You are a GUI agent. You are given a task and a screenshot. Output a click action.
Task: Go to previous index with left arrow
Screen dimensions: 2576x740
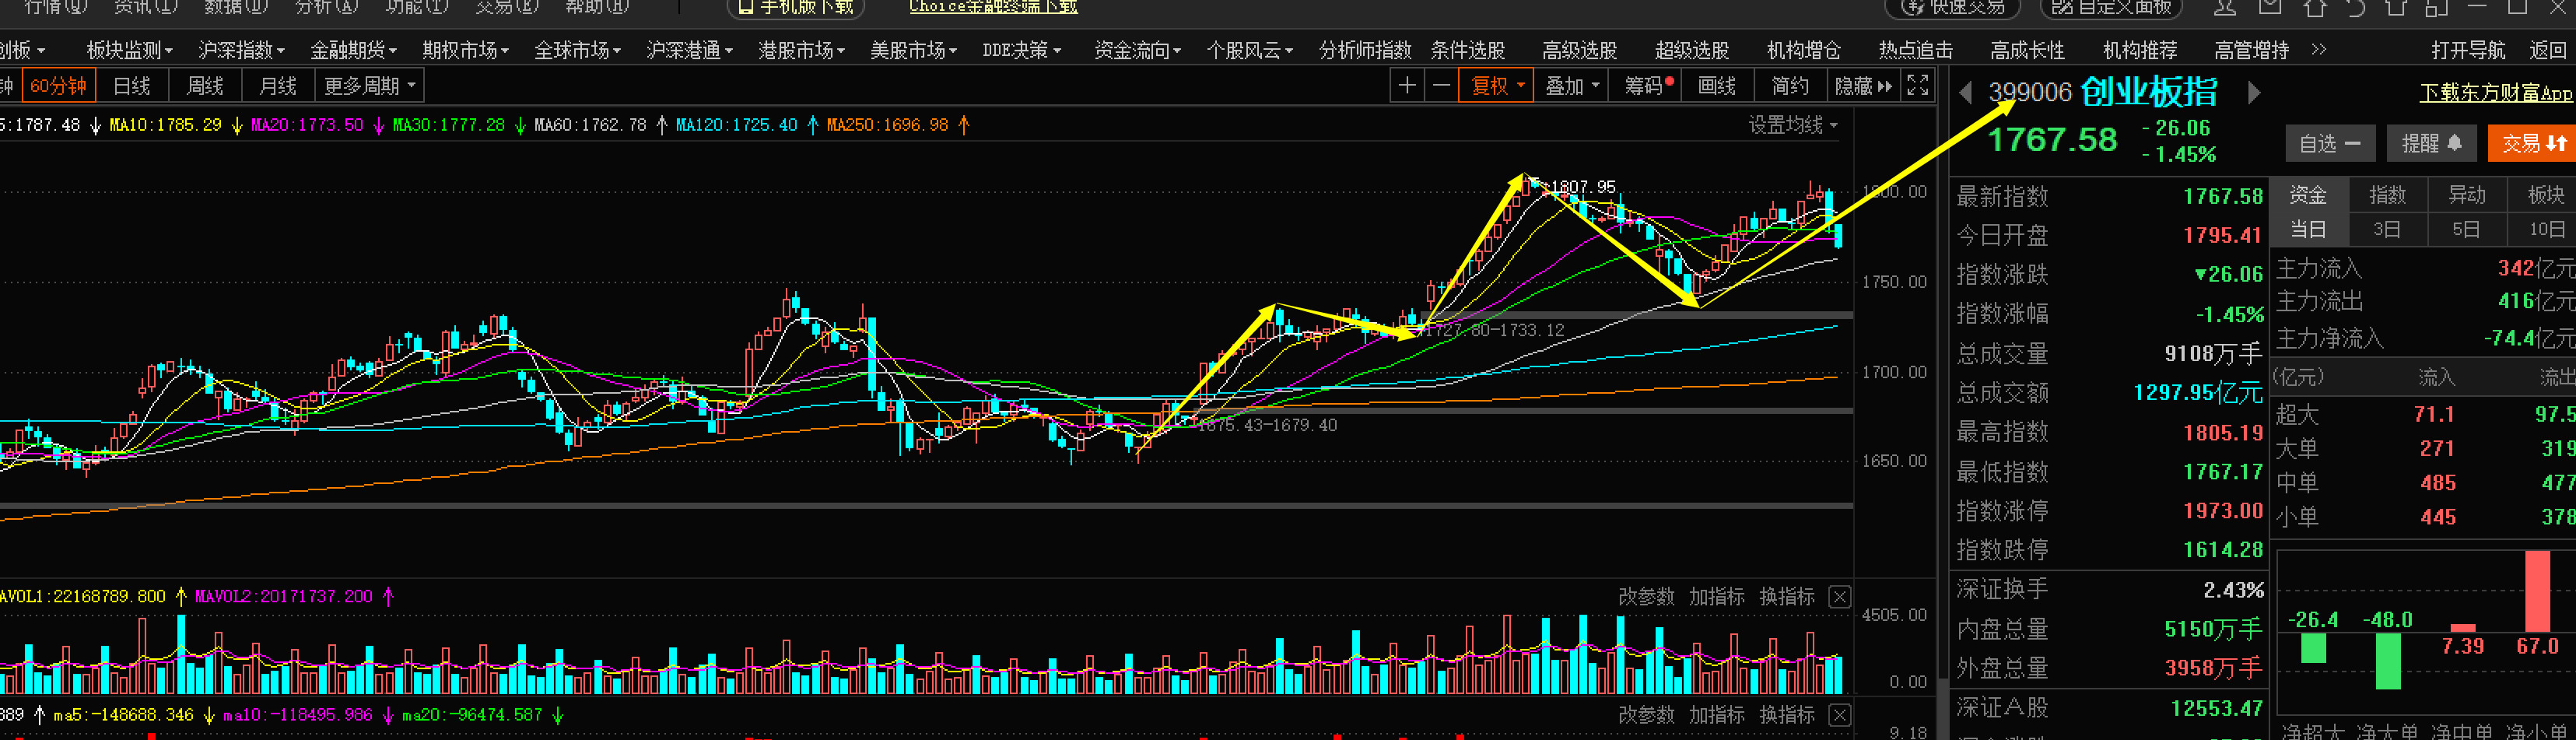point(1965,93)
